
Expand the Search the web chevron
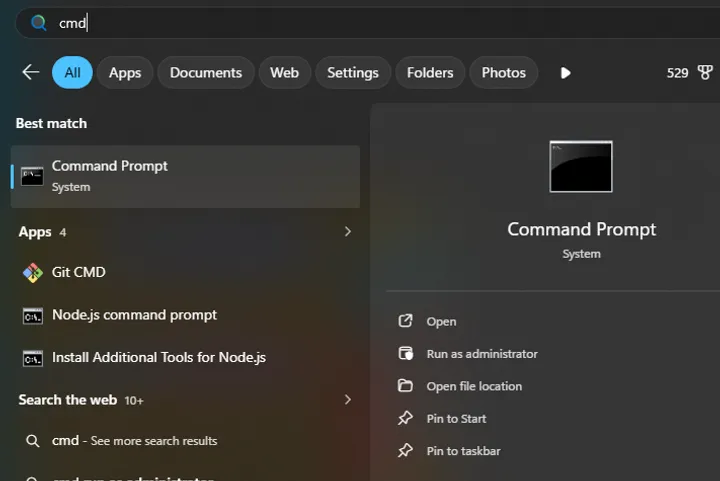[347, 400]
